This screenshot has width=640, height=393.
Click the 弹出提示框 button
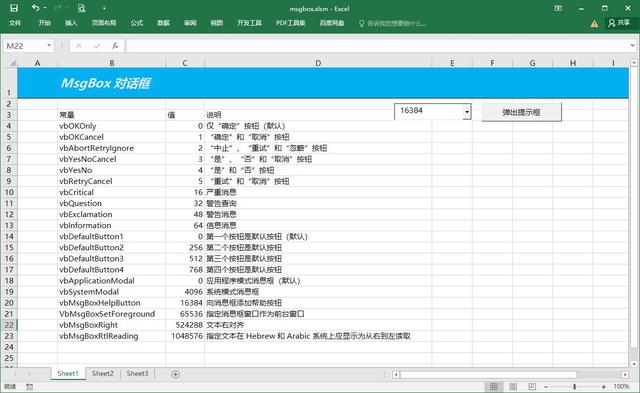(x=521, y=112)
